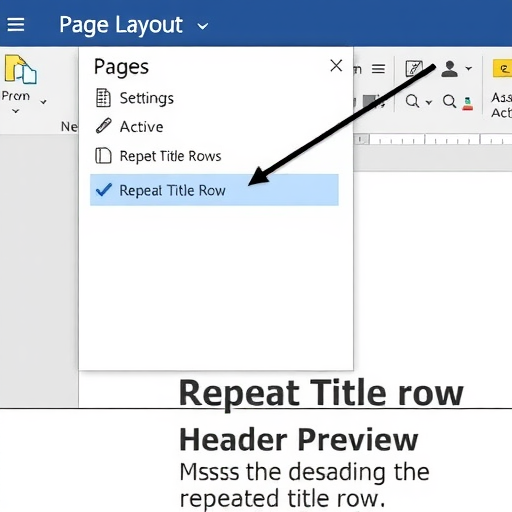Click the Pages panel heading
This screenshot has height=512, width=512.
point(121,67)
